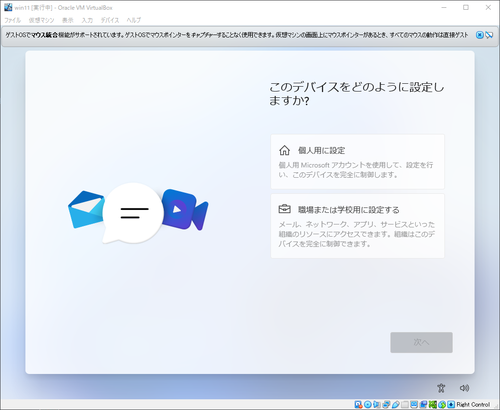Image resolution: width=500 pixels, height=410 pixels.
Task: Dismiss the mouse integration notification bar
Action: tap(480, 35)
